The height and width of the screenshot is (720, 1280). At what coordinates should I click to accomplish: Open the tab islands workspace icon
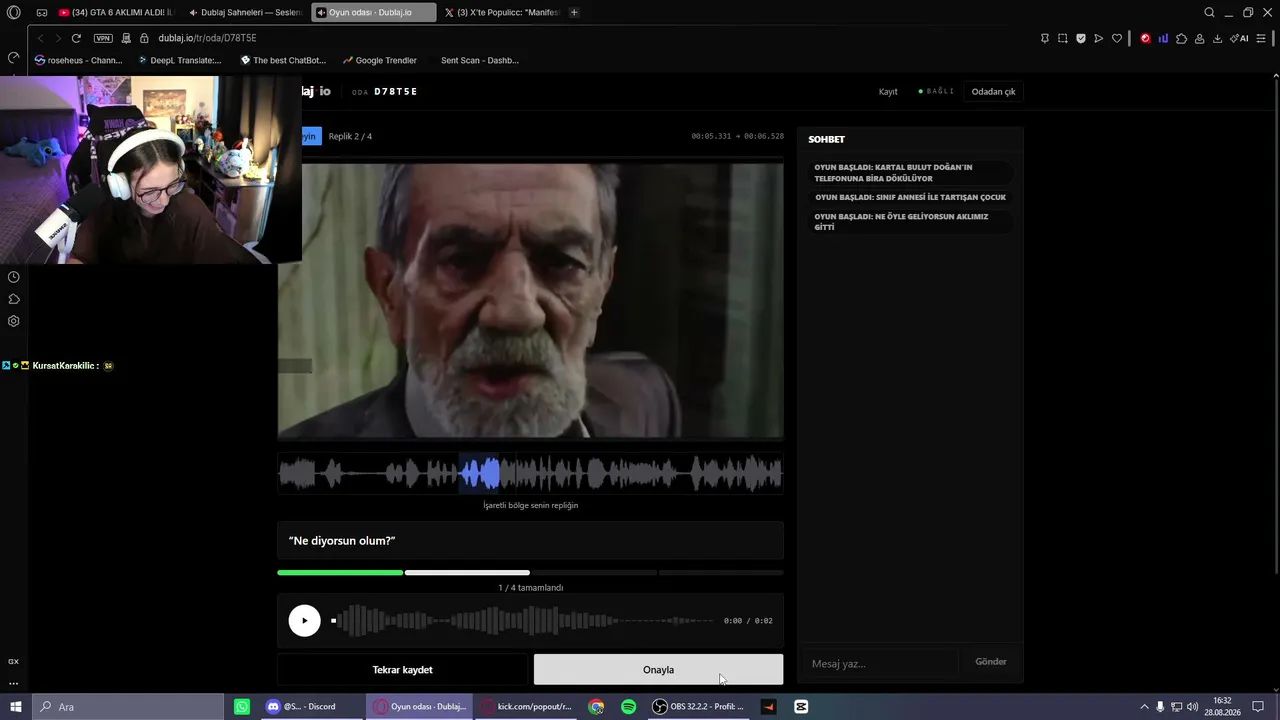(x=42, y=12)
